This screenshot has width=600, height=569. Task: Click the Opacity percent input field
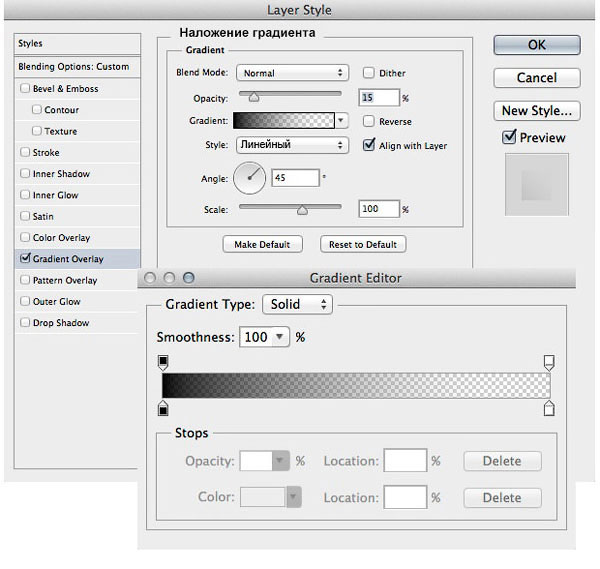pos(379,98)
